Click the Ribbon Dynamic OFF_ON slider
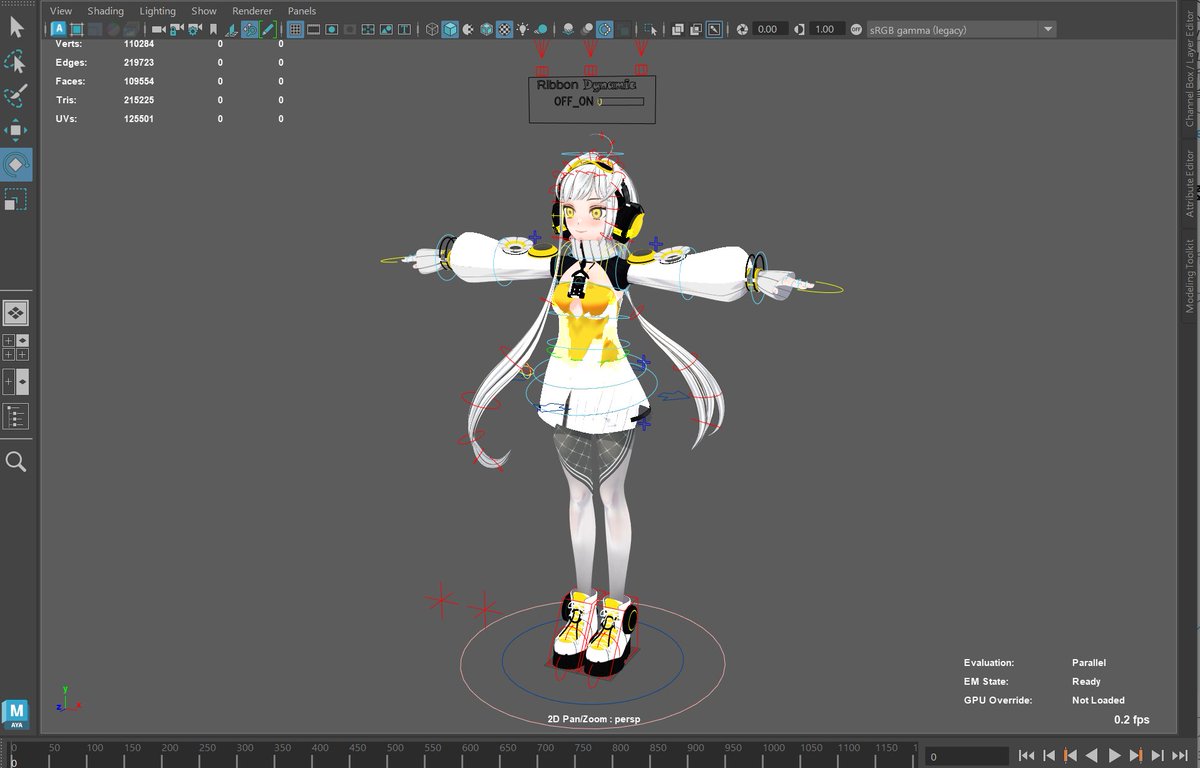Viewport: 1200px width, 768px height. coord(620,102)
